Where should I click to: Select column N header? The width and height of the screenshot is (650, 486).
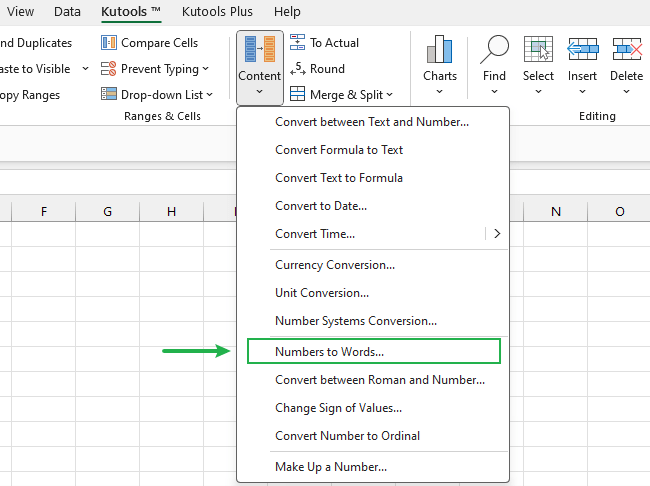pyautogui.click(x=556, y=211)
